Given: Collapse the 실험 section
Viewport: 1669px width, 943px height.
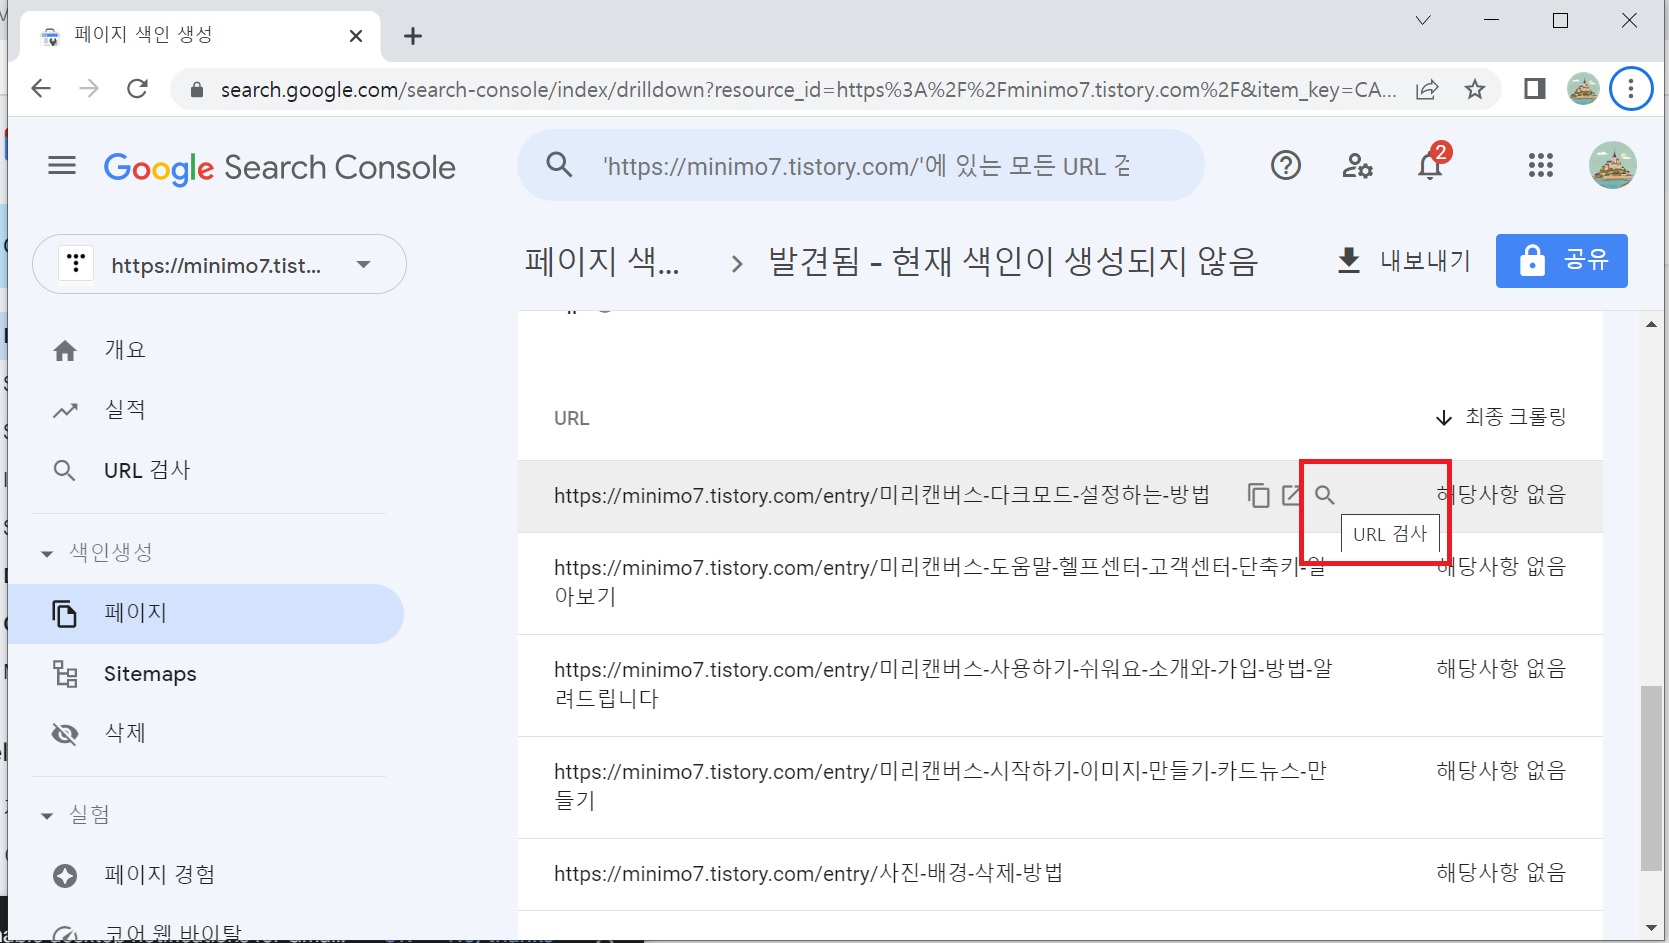Looking at the screenshot, I should 76,815.
